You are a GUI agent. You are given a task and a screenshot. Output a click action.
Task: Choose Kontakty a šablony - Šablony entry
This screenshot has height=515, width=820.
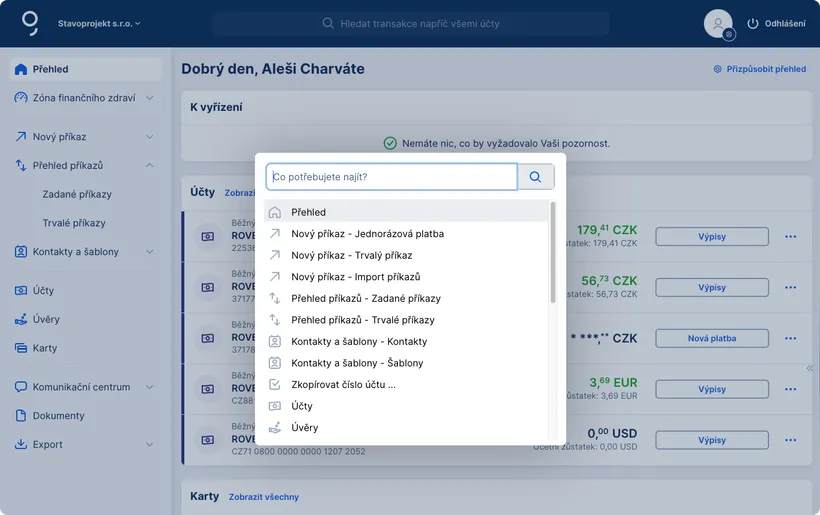click(357, 363)
